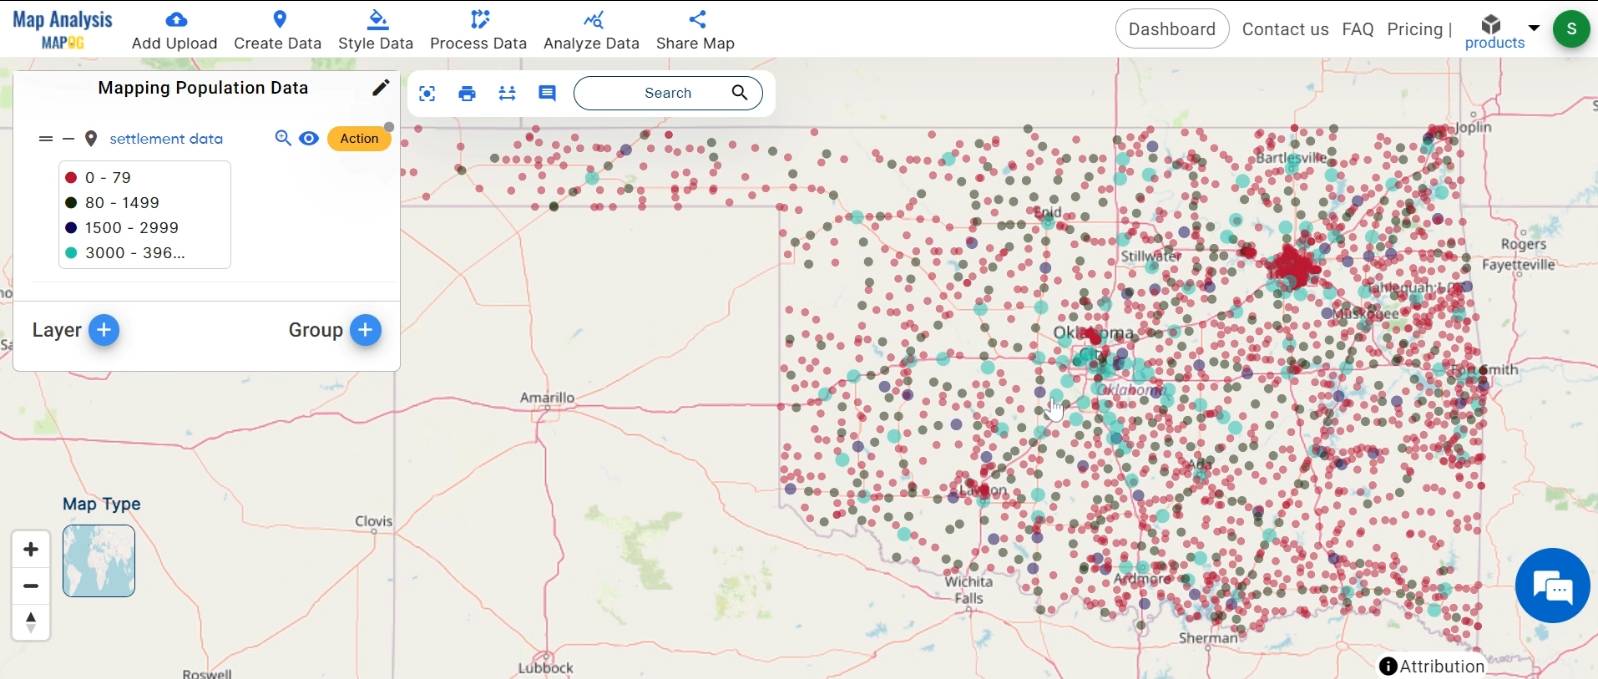
Task: Open the FAQ link
Action: (1357, 29)
